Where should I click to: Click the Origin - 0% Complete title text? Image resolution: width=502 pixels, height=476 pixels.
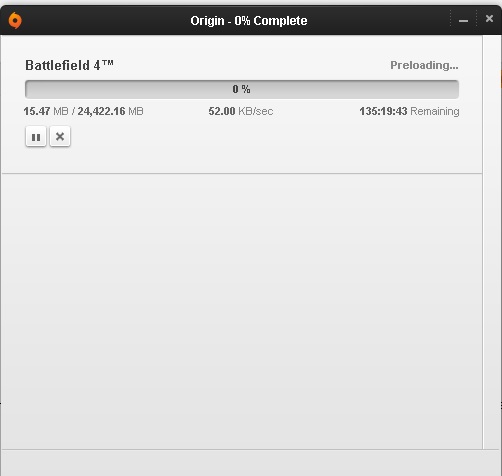click(249, 21)
